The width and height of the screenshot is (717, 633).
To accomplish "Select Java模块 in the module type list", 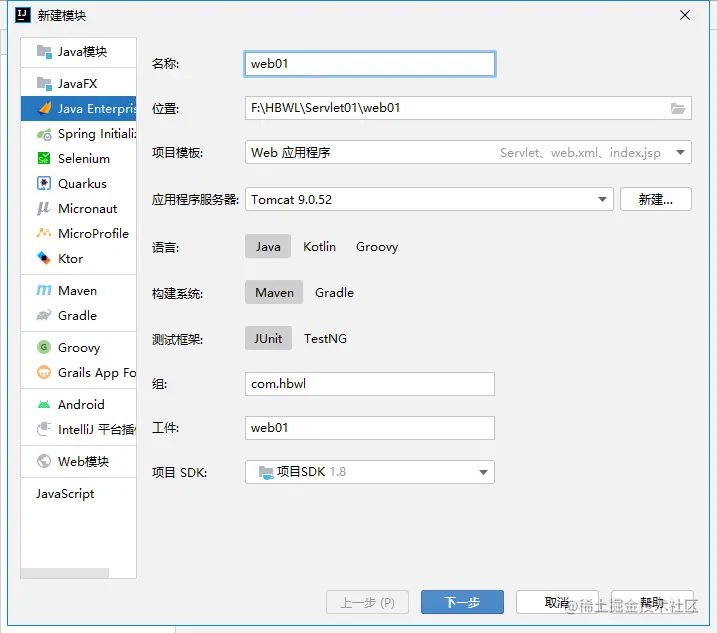I will tap(79, 52).
